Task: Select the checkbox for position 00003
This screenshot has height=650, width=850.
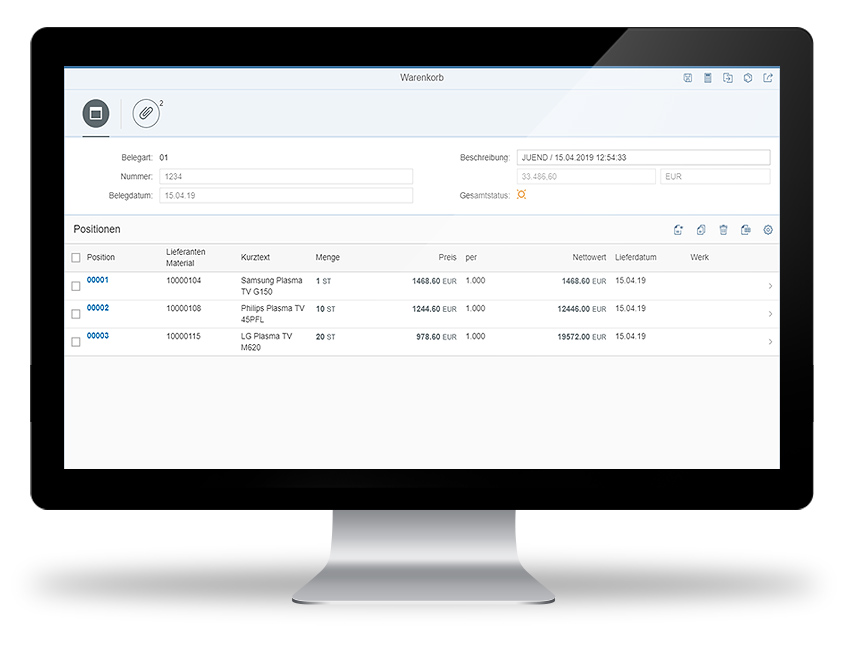Action: pos(76,342)
